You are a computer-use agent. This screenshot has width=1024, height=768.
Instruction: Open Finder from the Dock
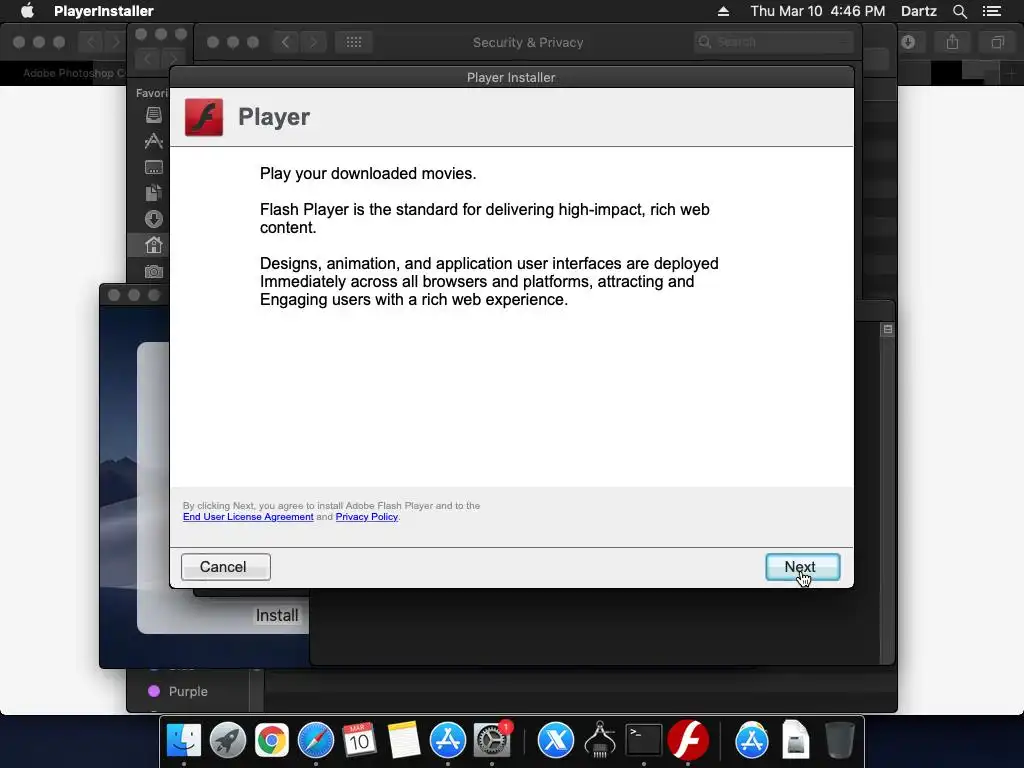click(184, 741)
